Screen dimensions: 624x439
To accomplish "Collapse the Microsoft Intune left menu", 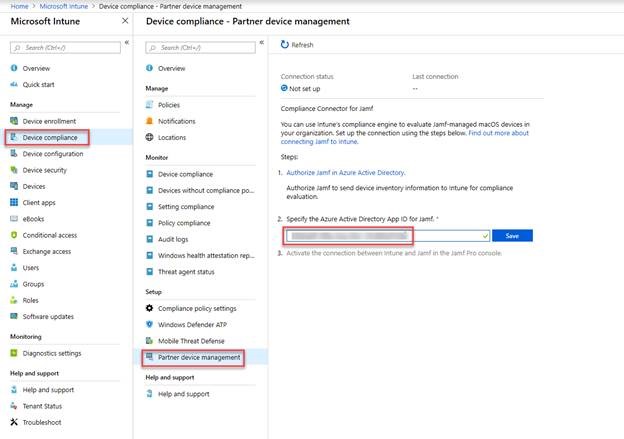I will (x=127, y=42).
